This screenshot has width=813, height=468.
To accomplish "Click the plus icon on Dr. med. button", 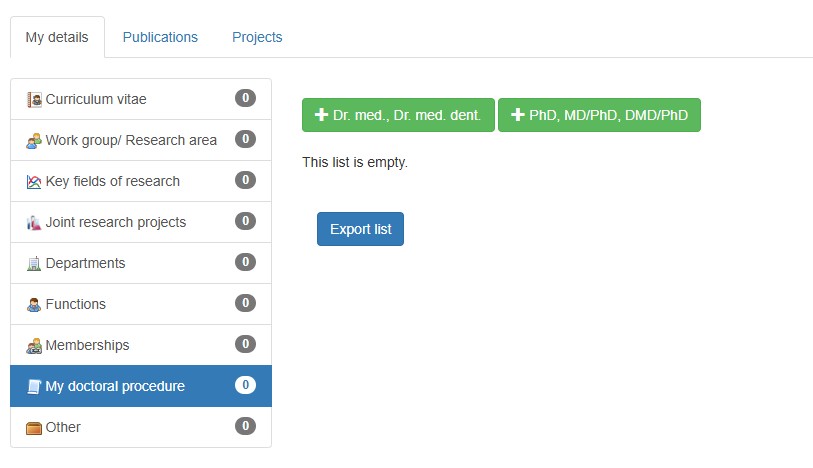I will (321, 115).
